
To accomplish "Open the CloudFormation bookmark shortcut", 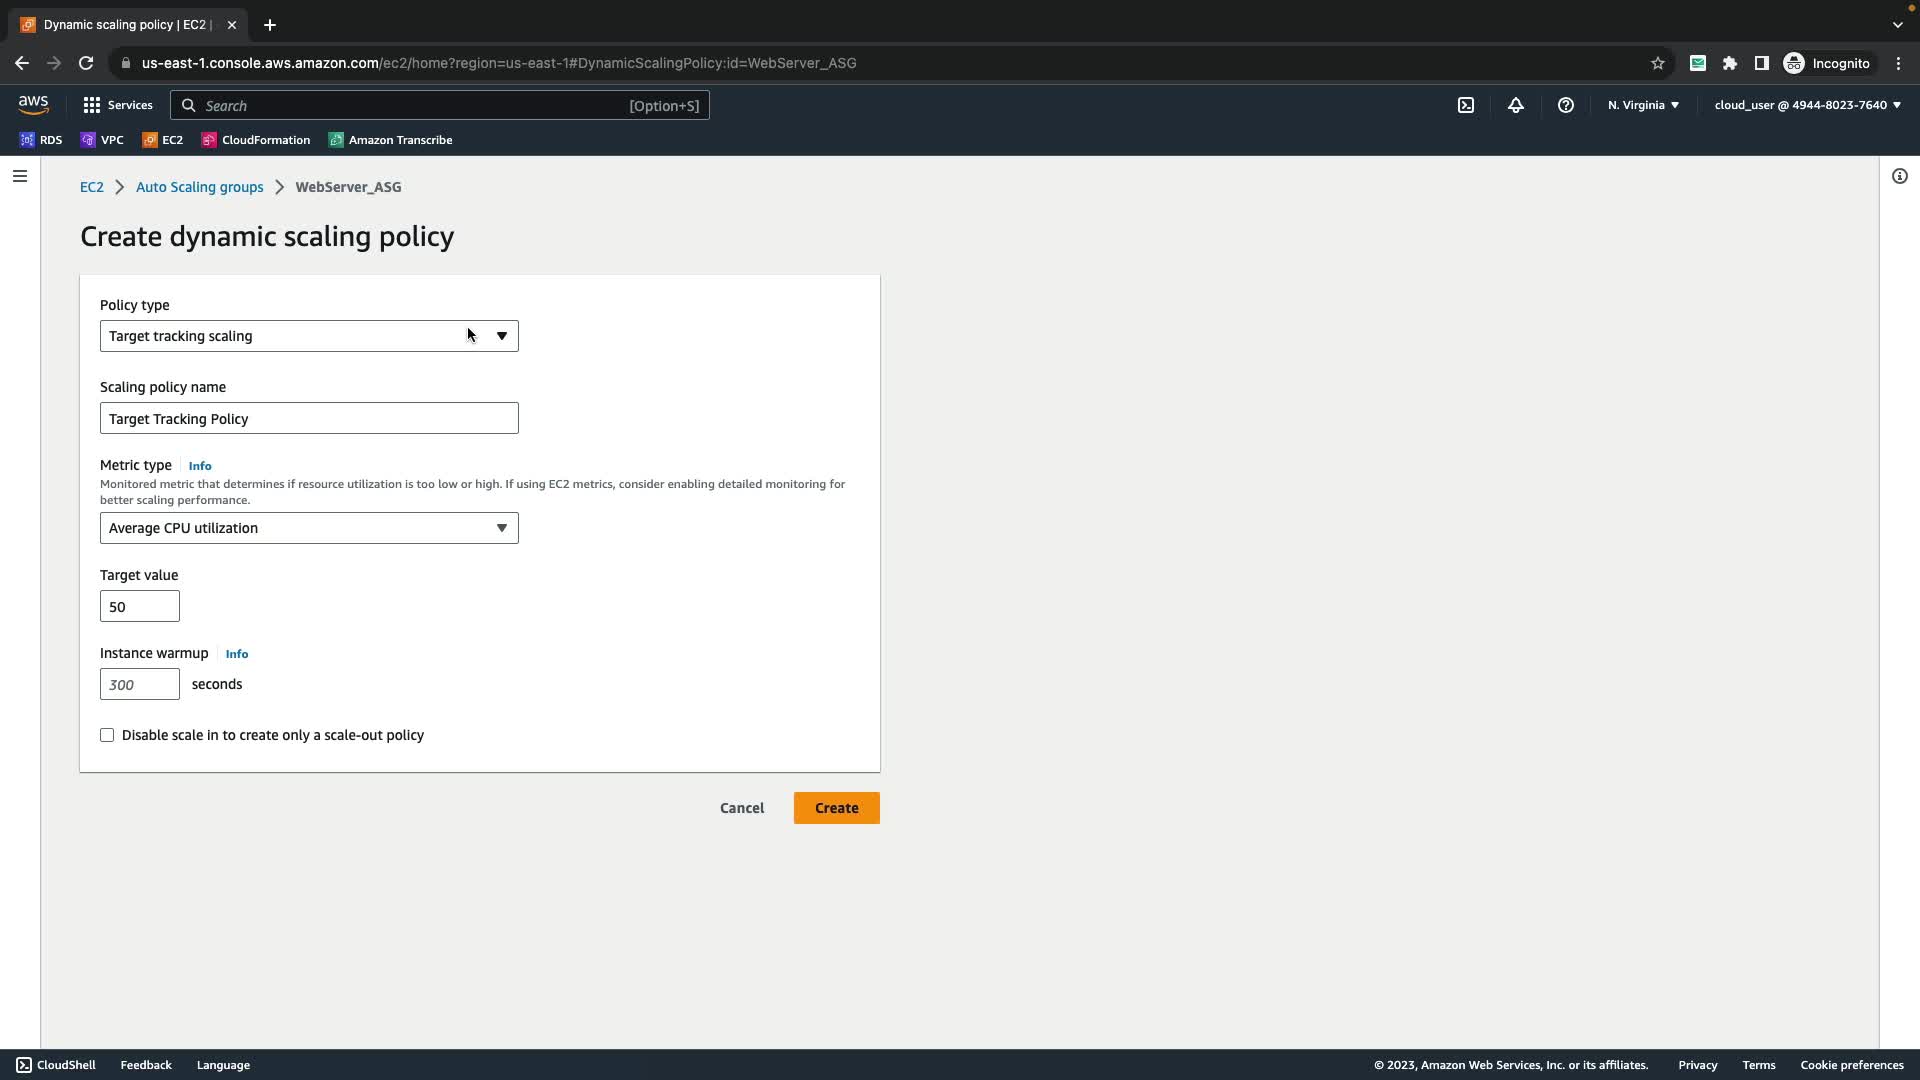I will click(256, 140).
